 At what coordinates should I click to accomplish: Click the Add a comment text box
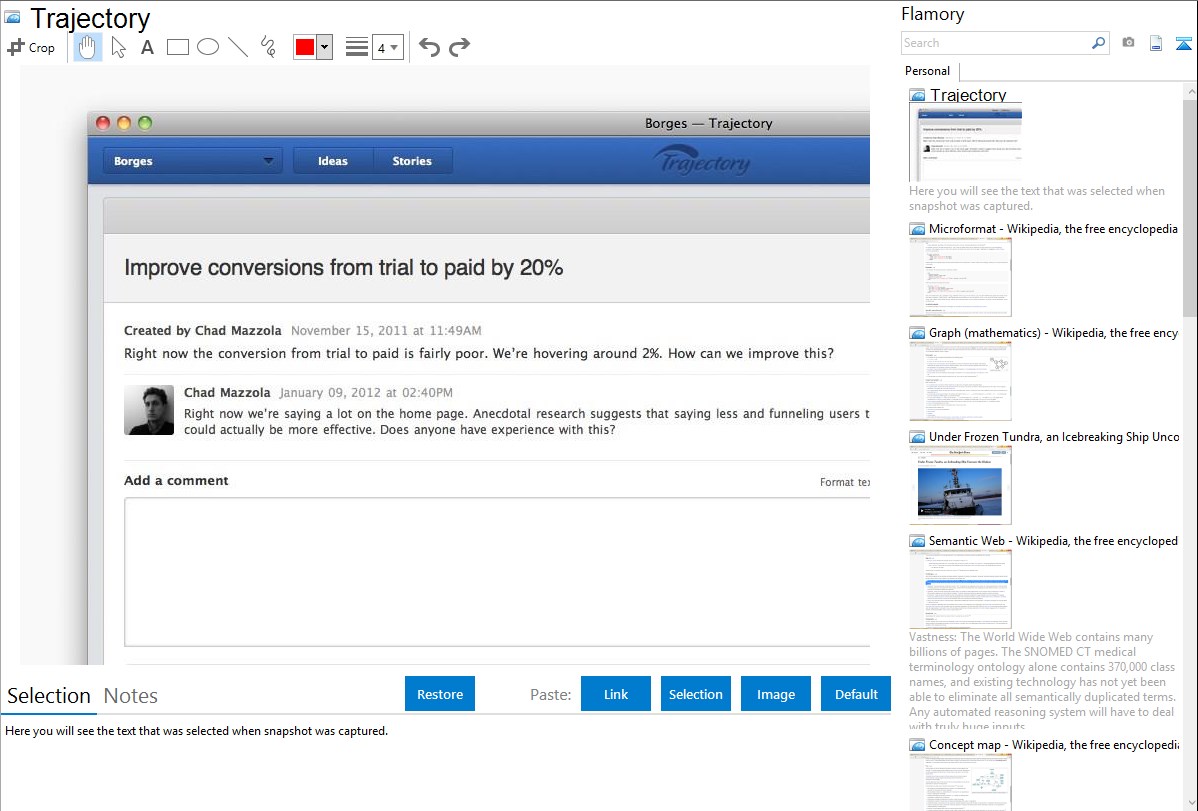point(497,572)
